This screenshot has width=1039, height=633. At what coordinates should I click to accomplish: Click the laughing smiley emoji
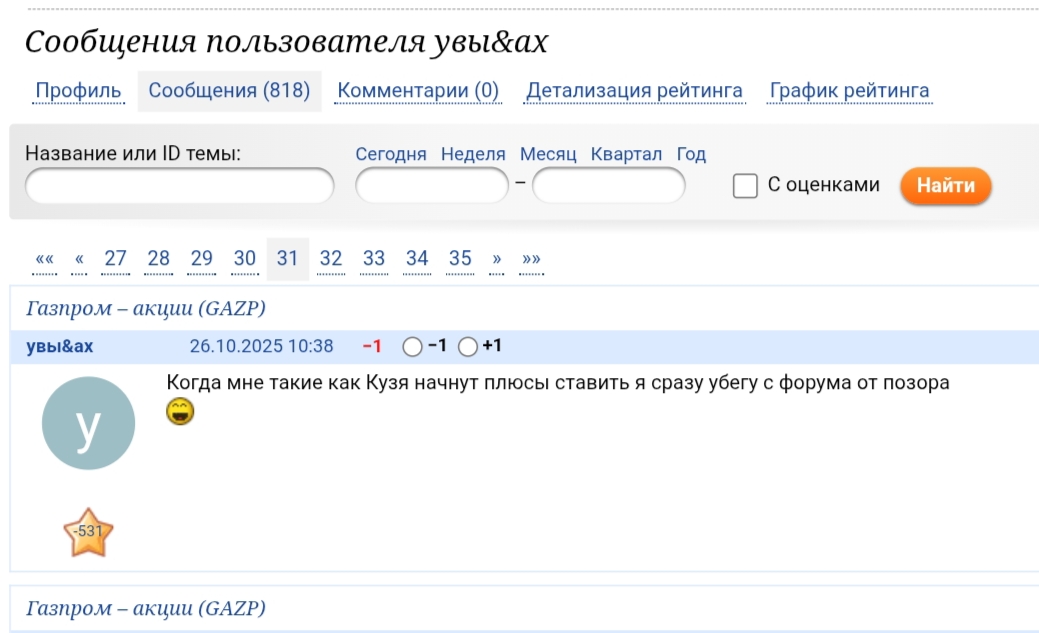(x=180, y=412)
